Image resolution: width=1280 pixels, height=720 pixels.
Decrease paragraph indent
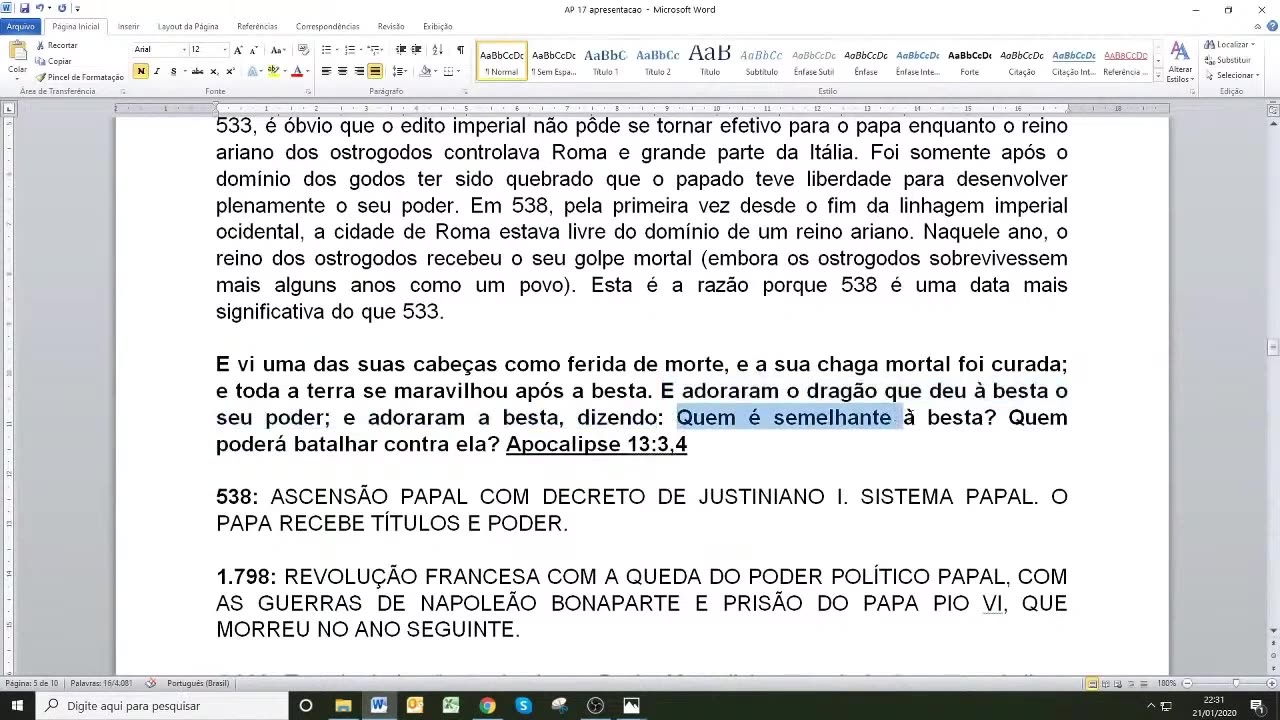tap(401, 50)
